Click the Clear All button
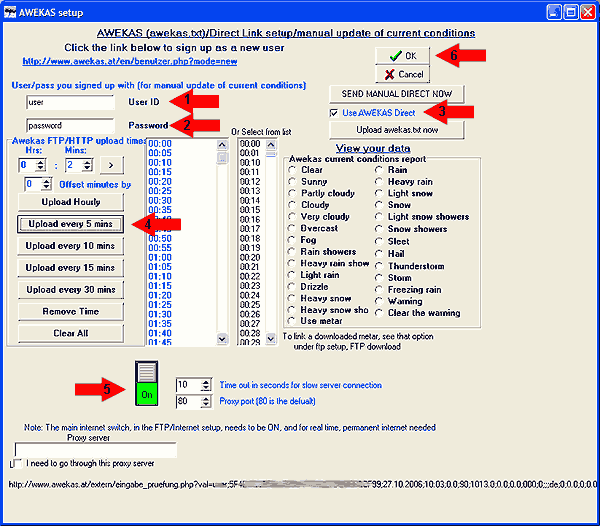Viewport: 600px width, 526px height. pyautogui.click(x=71, y=333)
